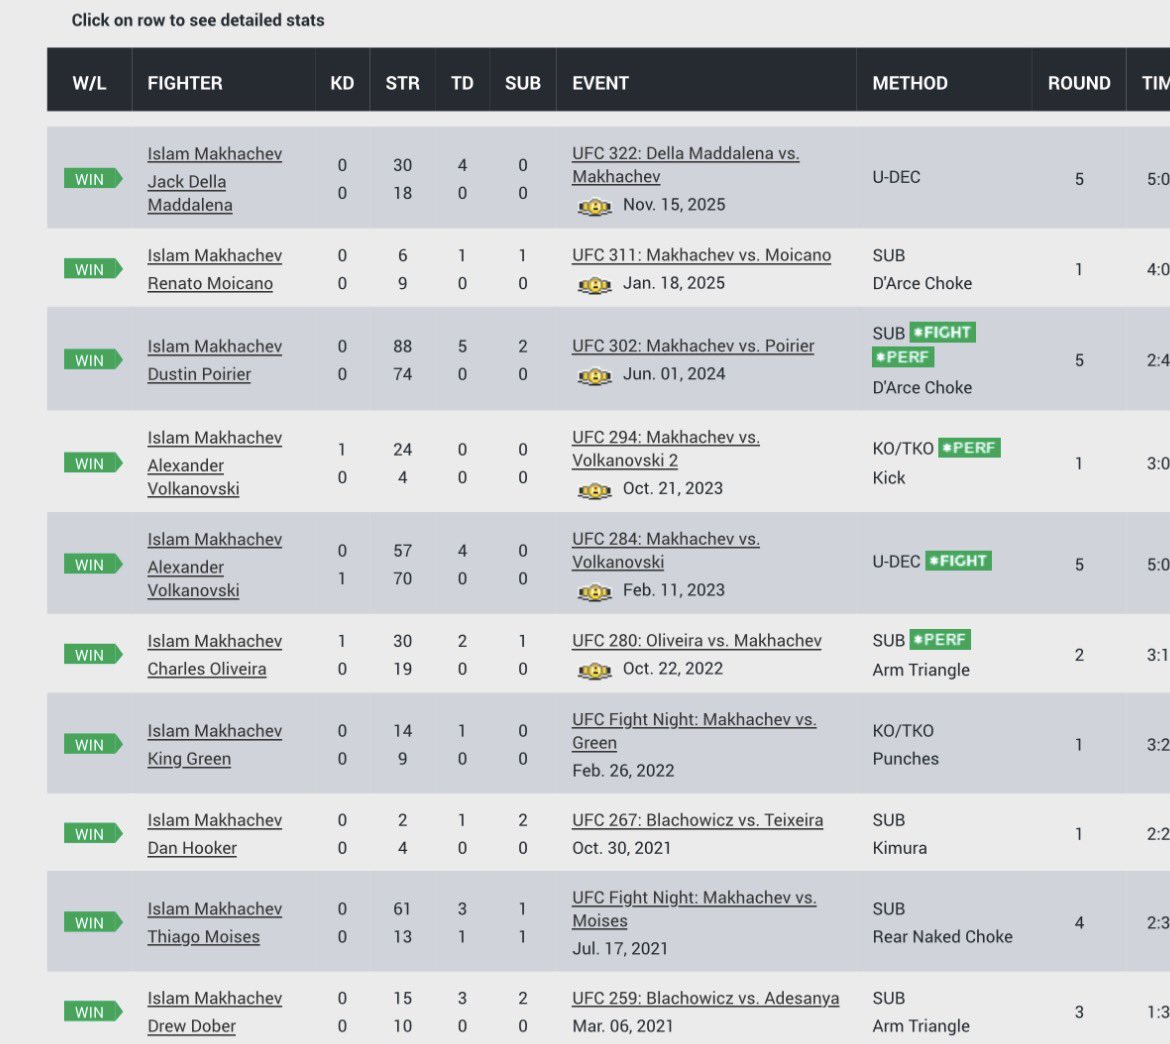Click the FIGHT bonus badge for UFC 284

pos(958,560)
